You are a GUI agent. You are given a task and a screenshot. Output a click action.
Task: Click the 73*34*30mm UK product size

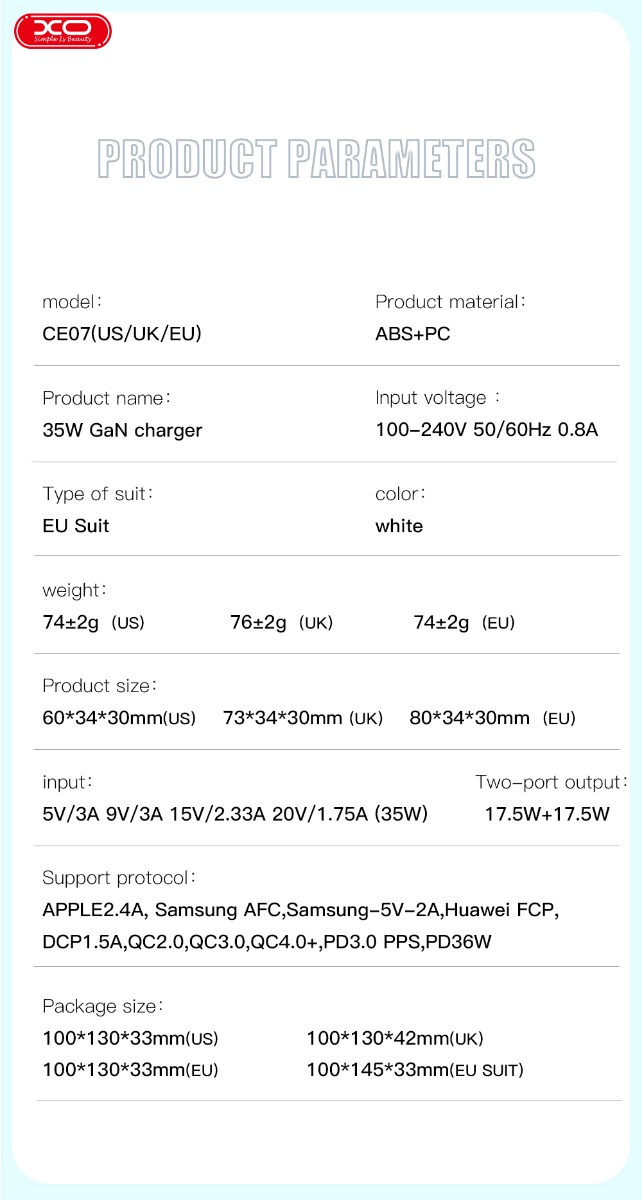[x=302, y=718]
